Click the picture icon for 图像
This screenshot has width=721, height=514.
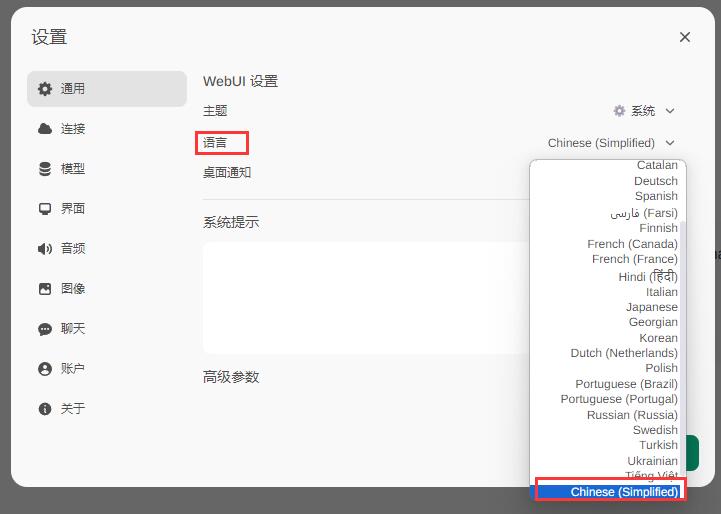coord(45,289)
